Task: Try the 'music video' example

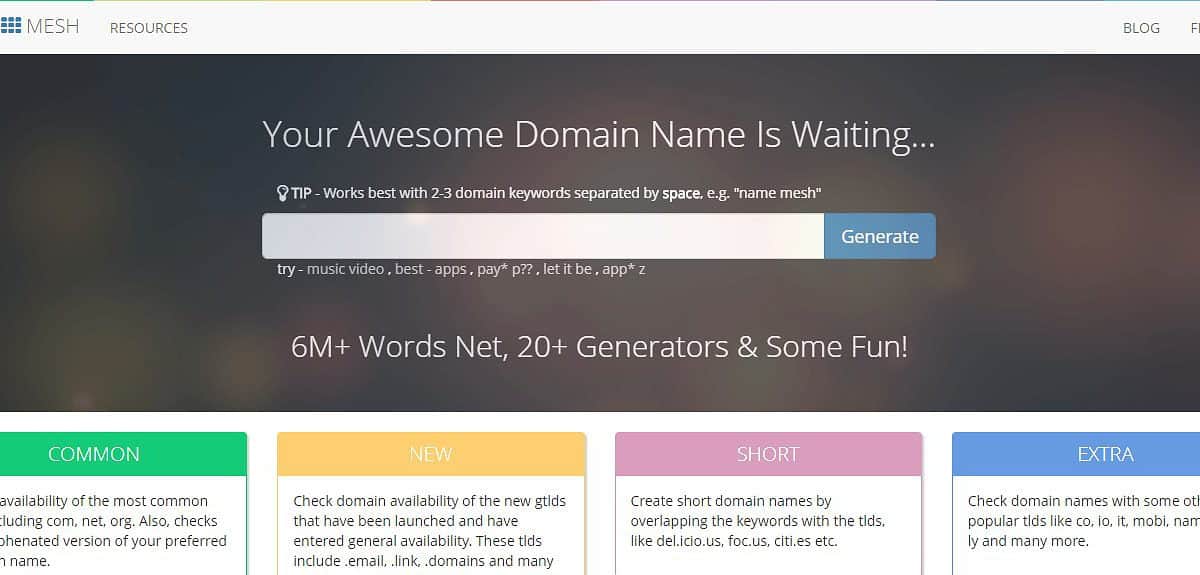Action: click(345, 269)
